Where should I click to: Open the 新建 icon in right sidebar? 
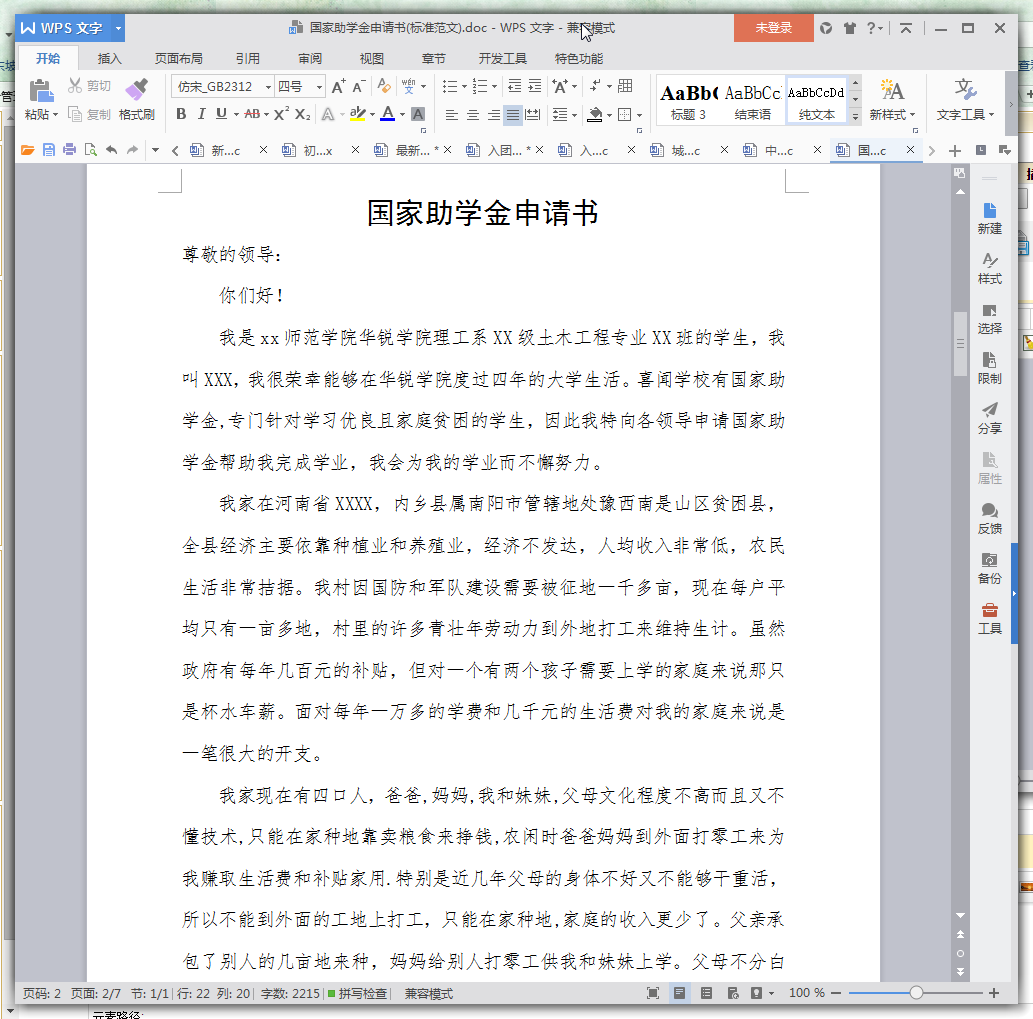(x=990, y=210)
